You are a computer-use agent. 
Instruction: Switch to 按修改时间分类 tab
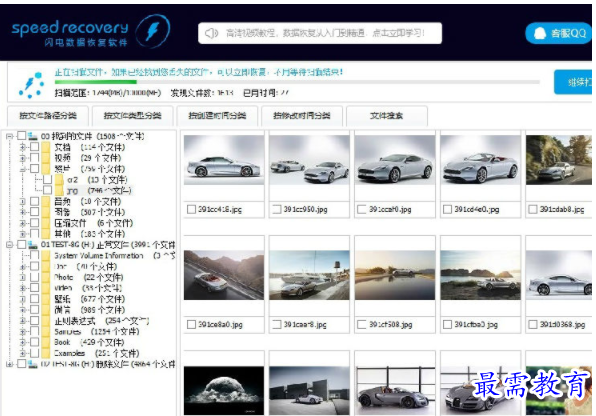[302, 116]
